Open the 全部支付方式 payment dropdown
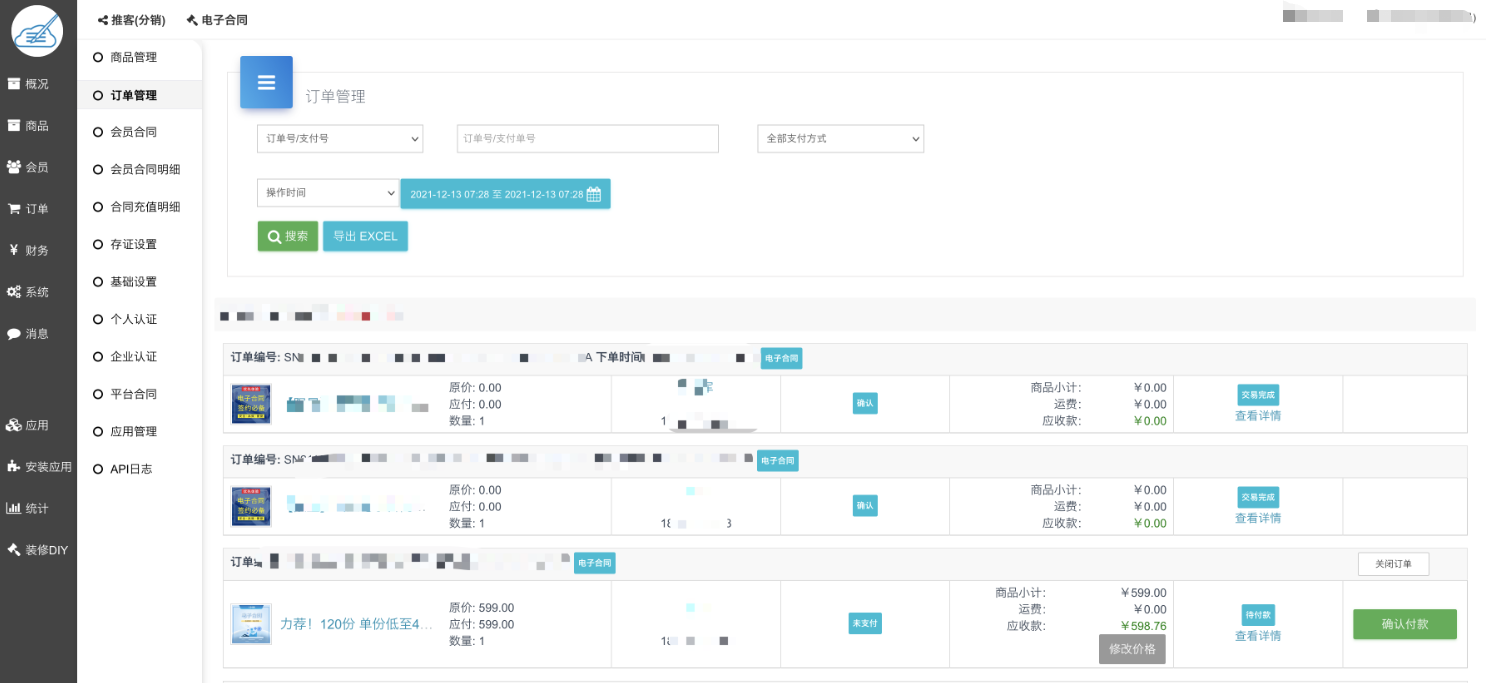The image size is (1486, 683). 840,139
